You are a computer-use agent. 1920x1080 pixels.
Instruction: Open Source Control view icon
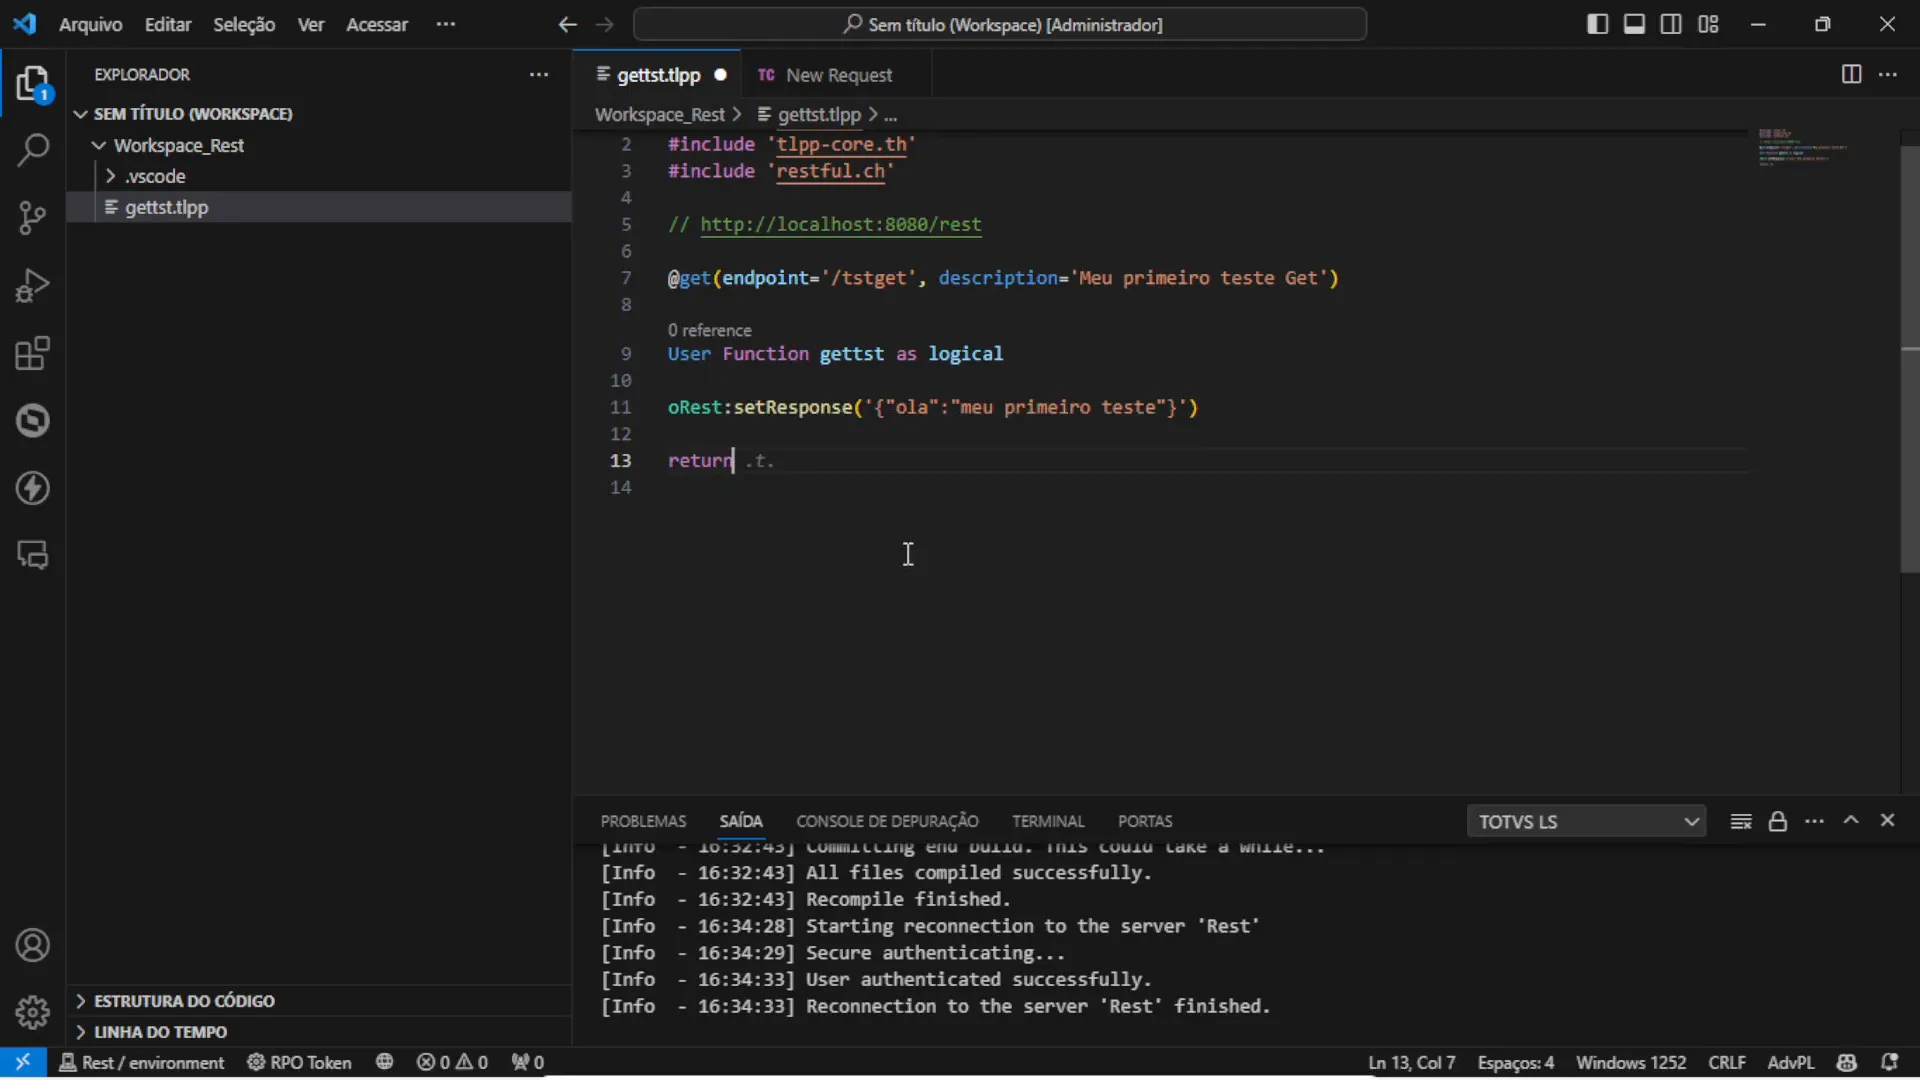(33, 218)
